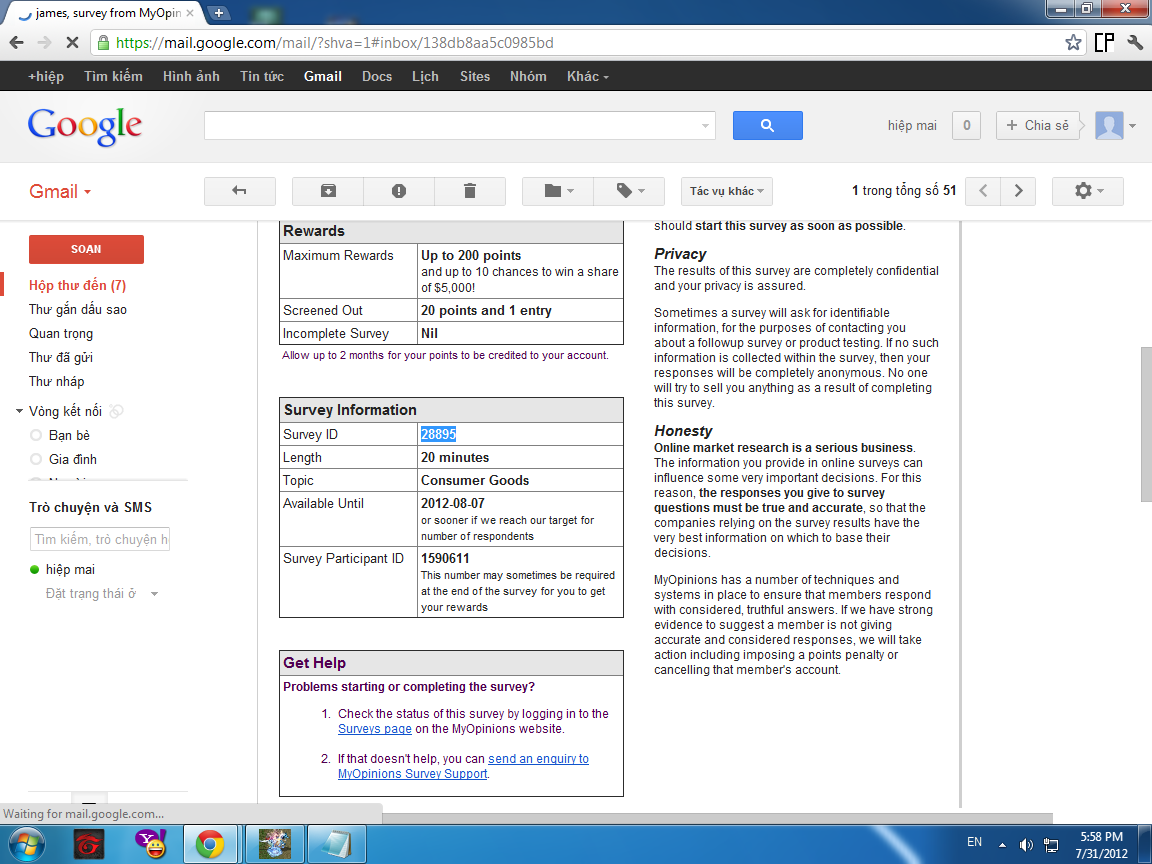1152x864 pixels.
Task: Collapse the Vòng kết nối circles section
Action: 19,411
